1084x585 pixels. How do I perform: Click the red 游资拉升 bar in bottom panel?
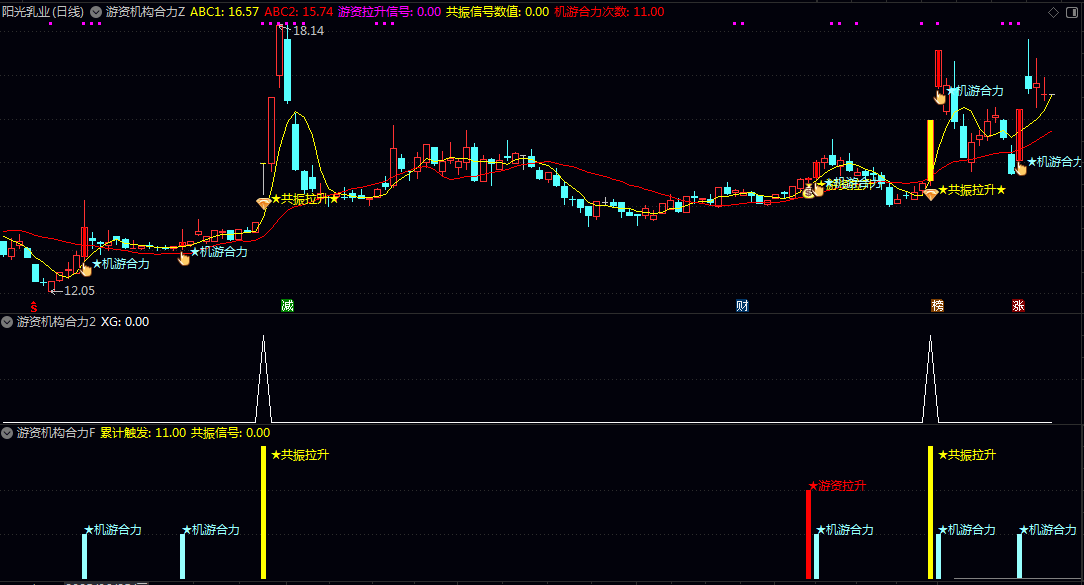pos(809,535)
